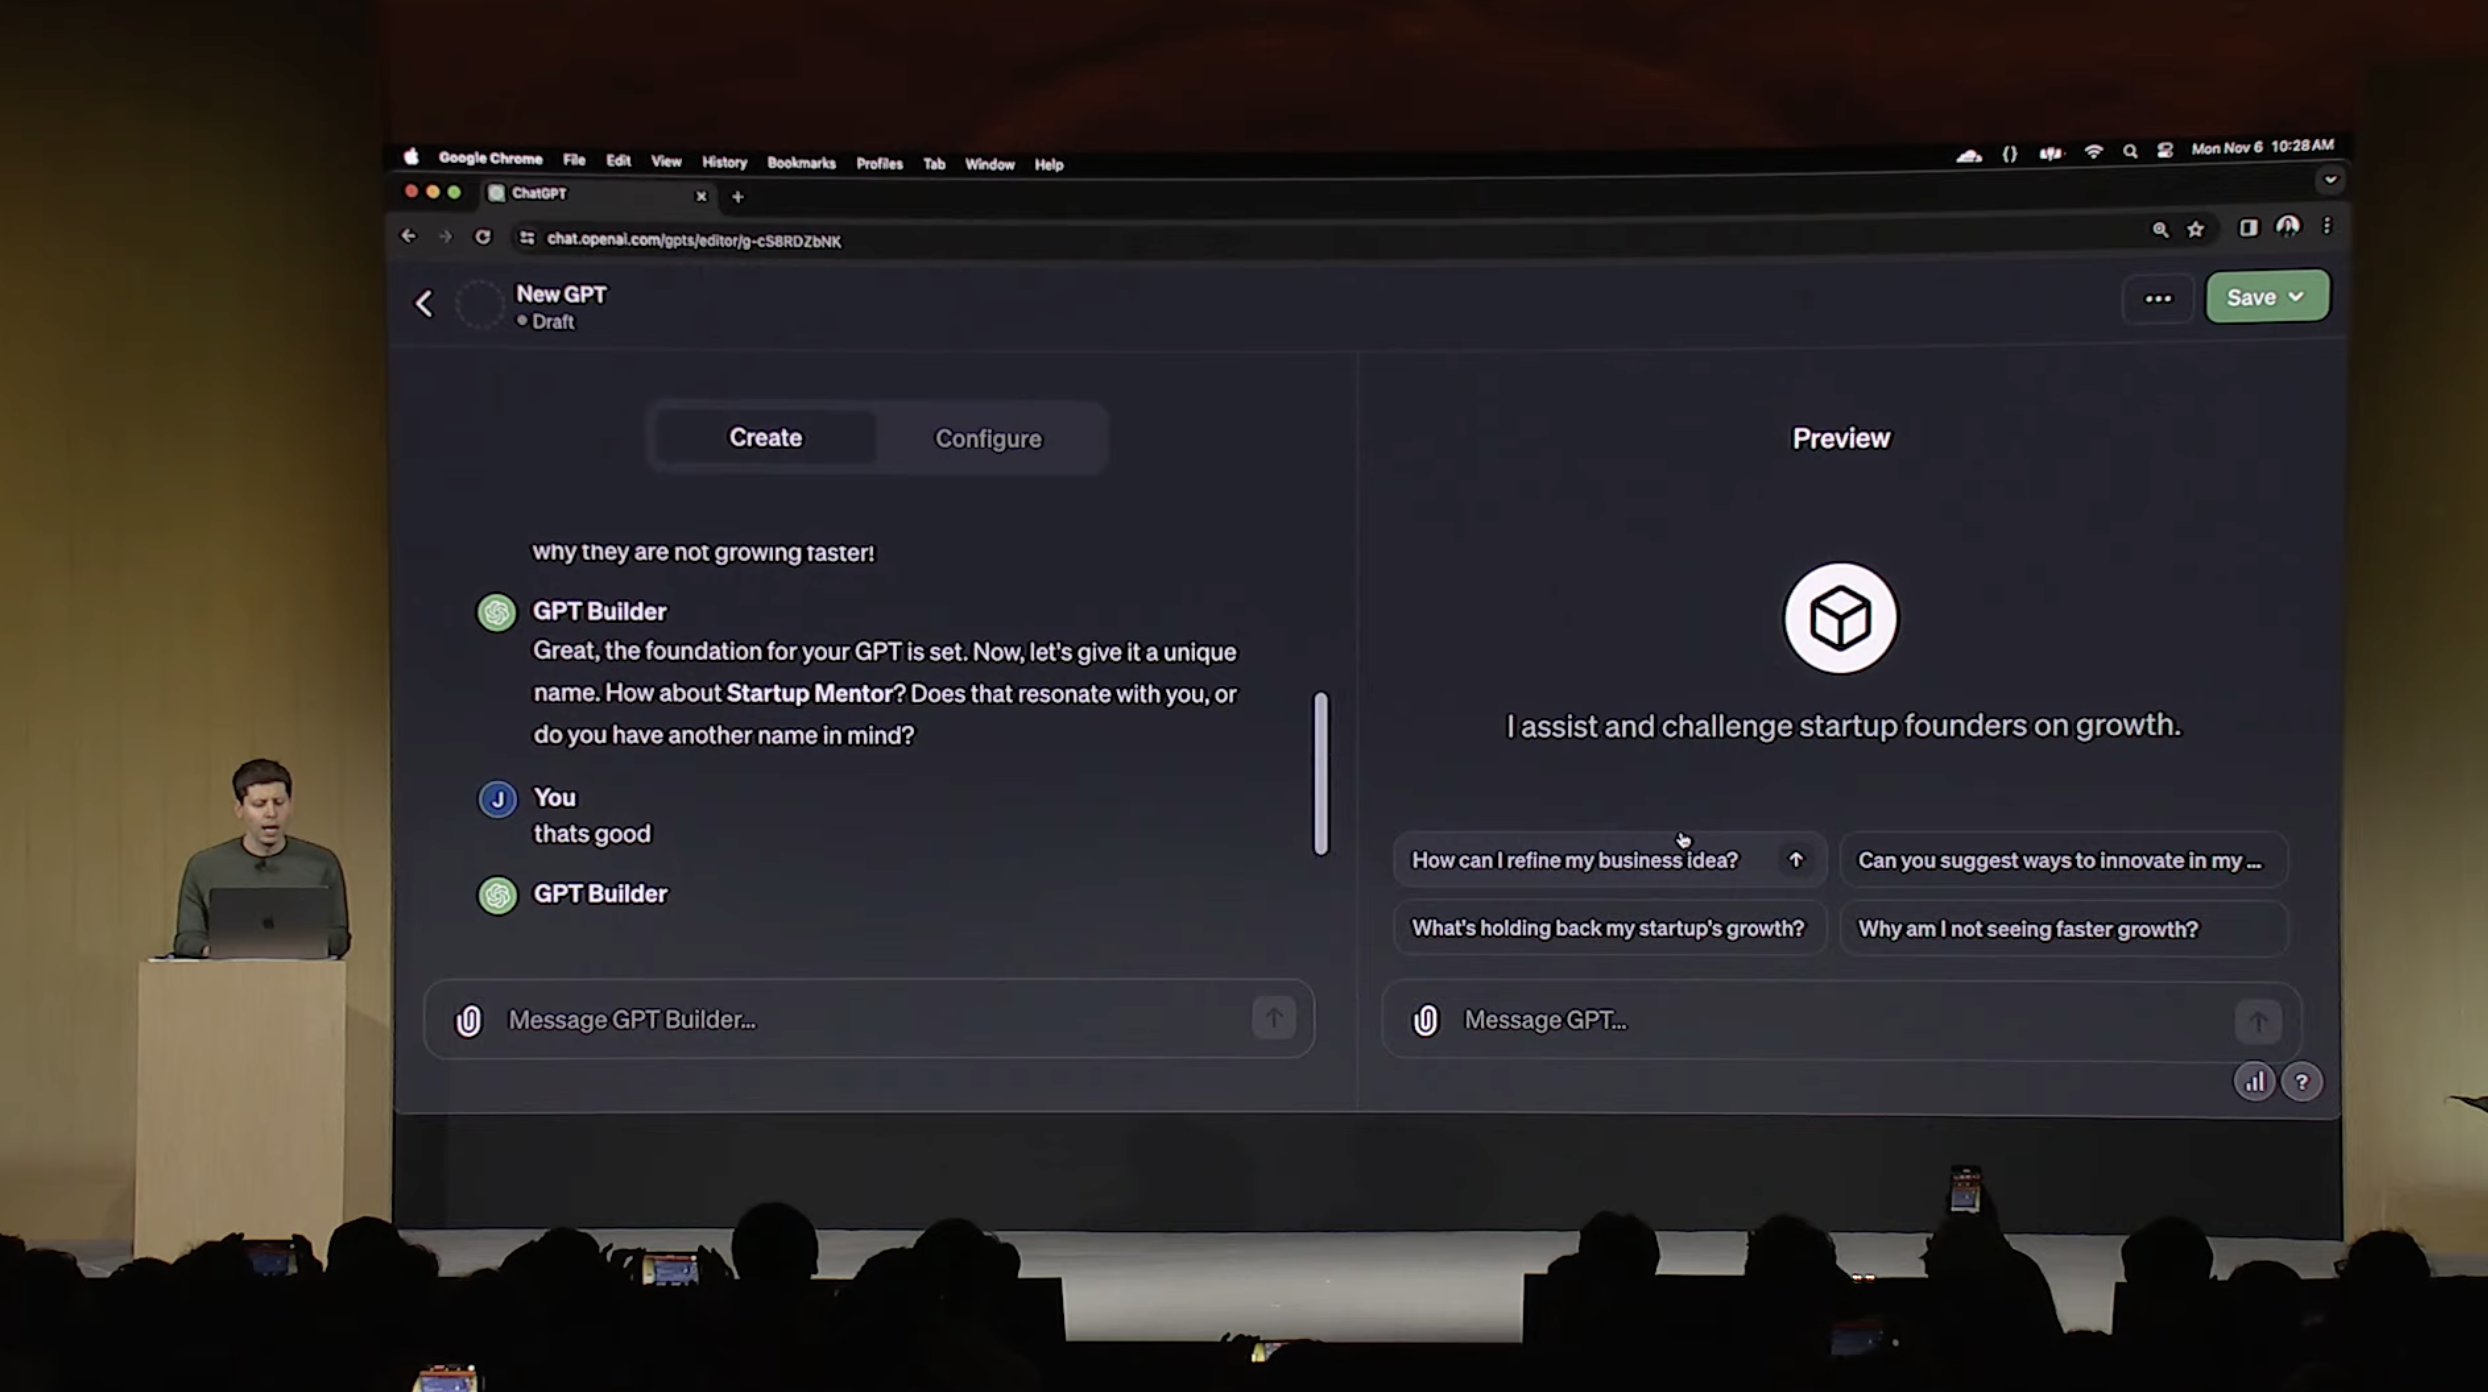The width and height of the screenshot is (2488, 1392).
Task: Click the attachment/upload icon in Preview
Action: (1423, 1018)
